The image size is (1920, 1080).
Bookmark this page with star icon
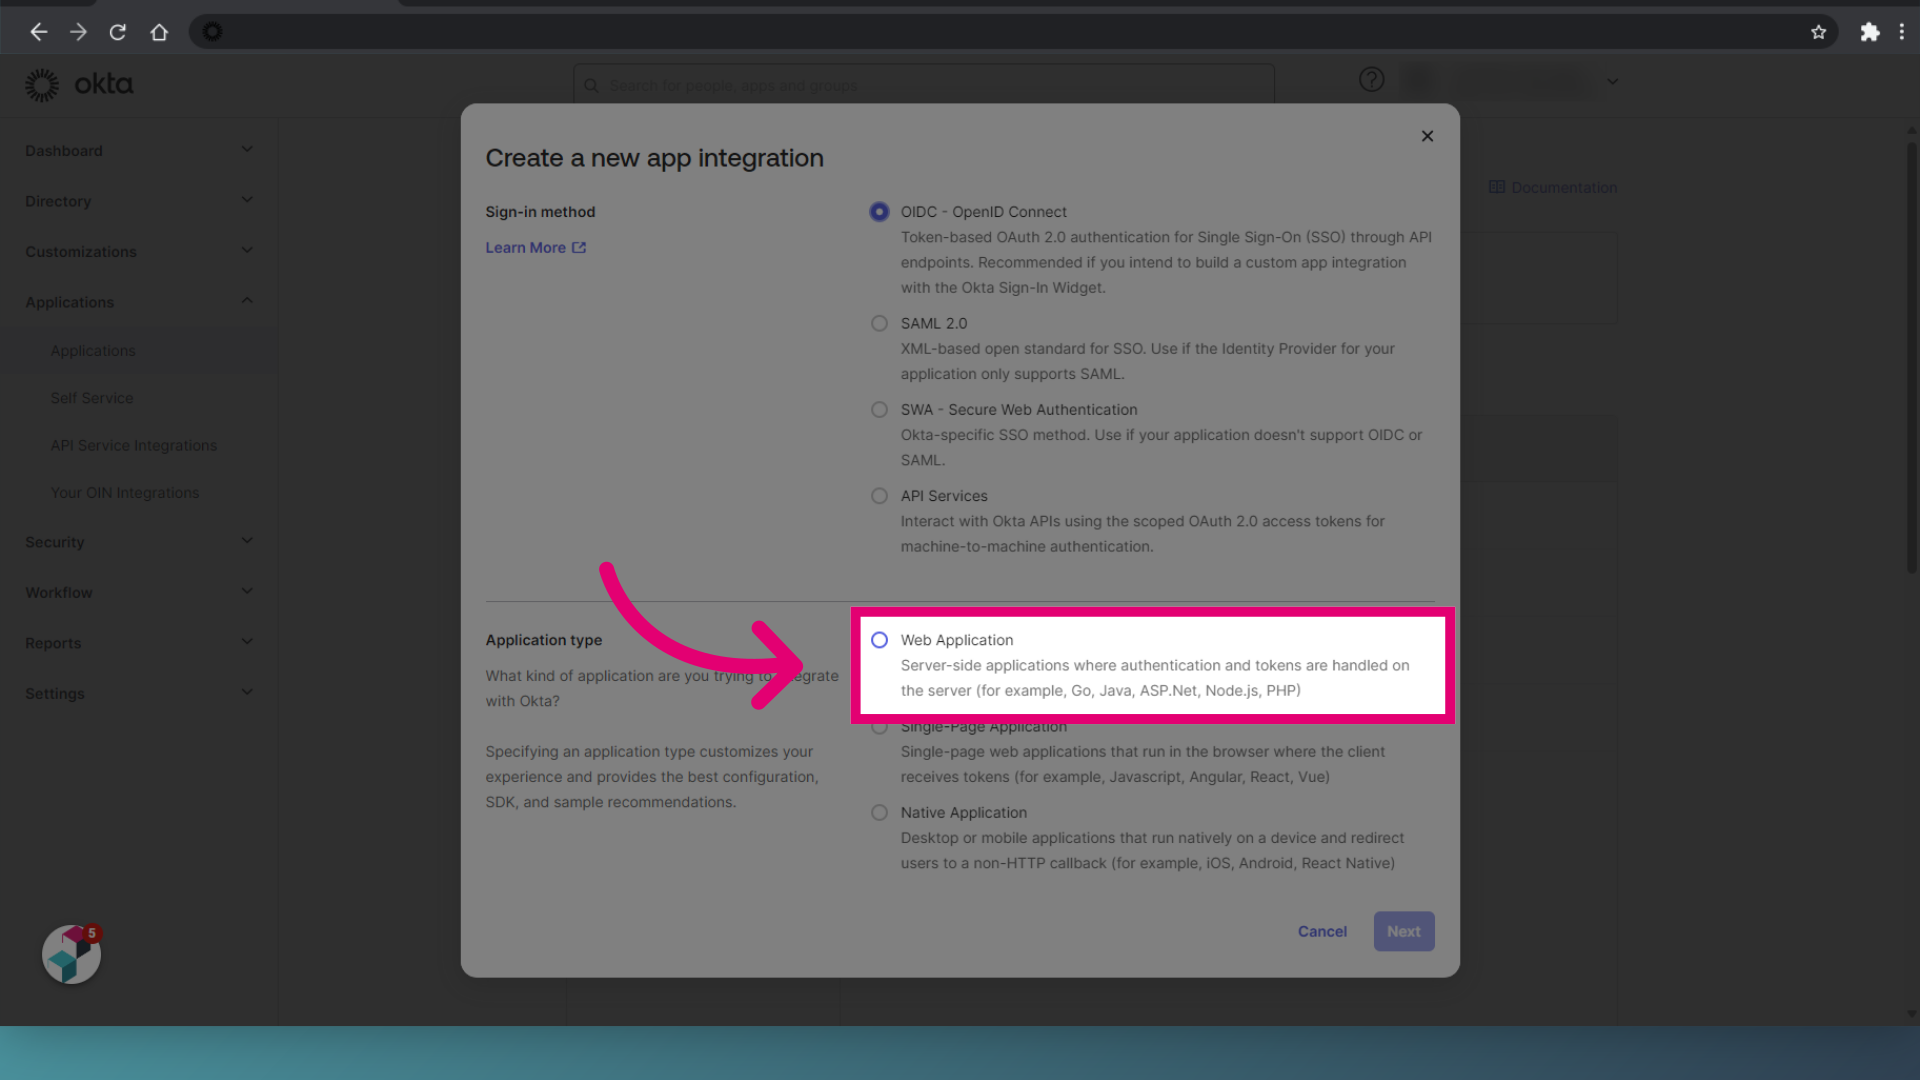pos(1818,32)
